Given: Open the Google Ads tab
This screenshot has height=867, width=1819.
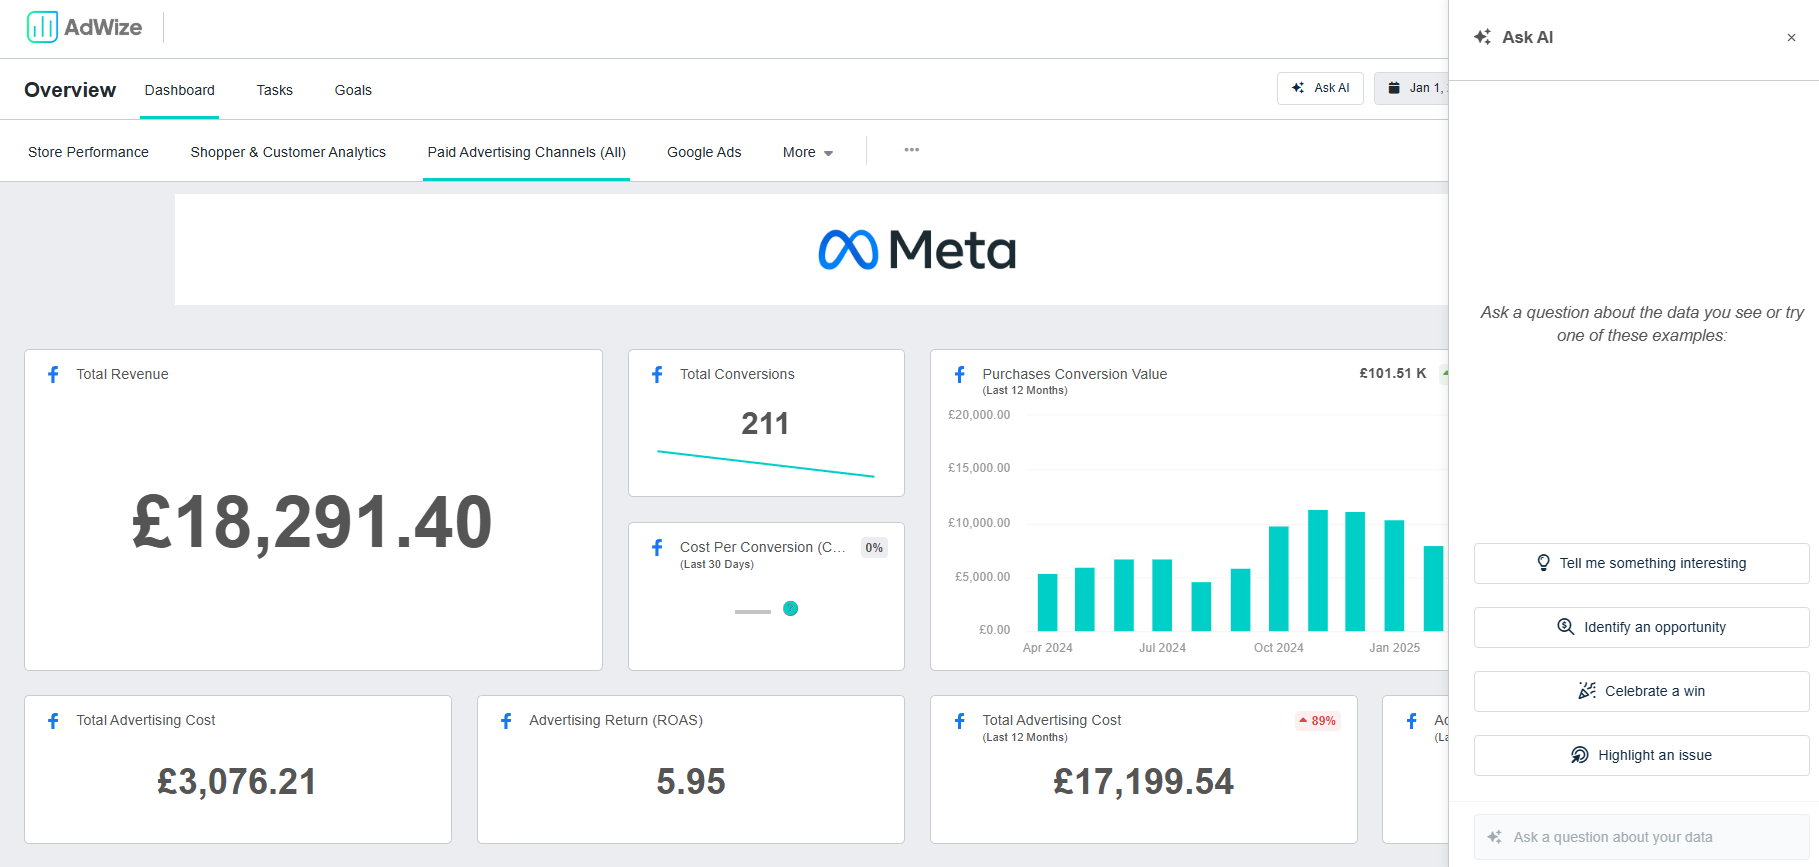Looking at the screenshot, I should tap(704, 152).
